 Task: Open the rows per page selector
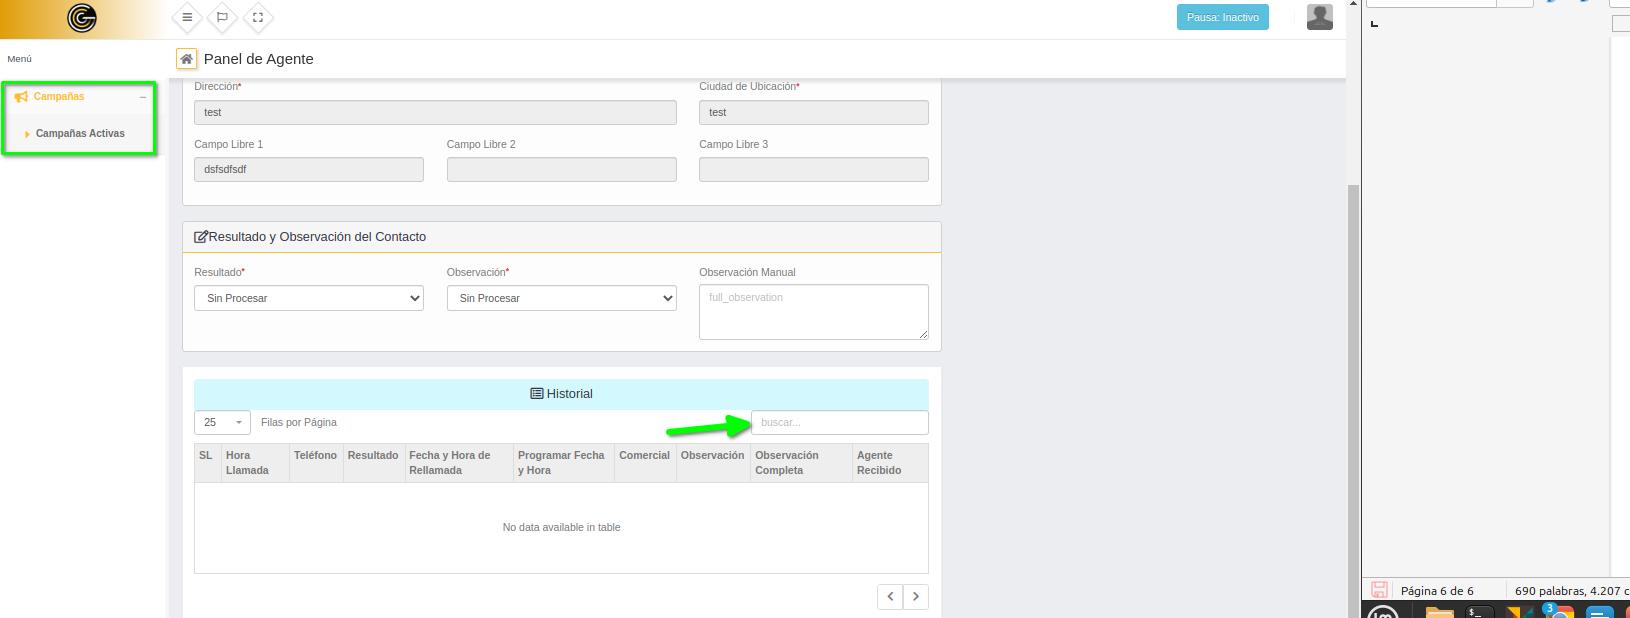click(222, 423)
